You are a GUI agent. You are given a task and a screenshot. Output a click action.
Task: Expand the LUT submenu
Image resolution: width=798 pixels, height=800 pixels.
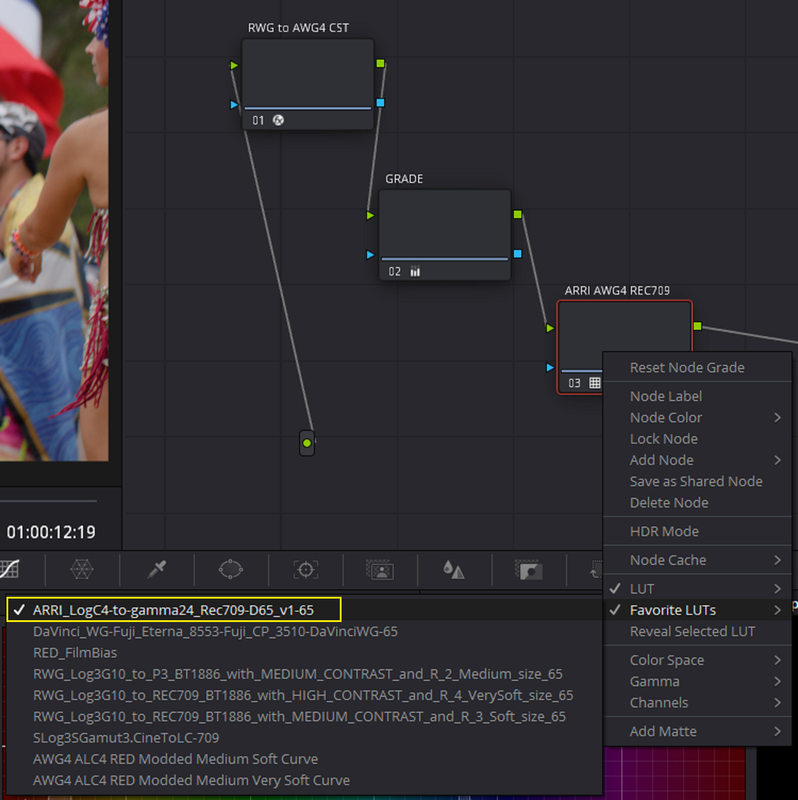697,589
